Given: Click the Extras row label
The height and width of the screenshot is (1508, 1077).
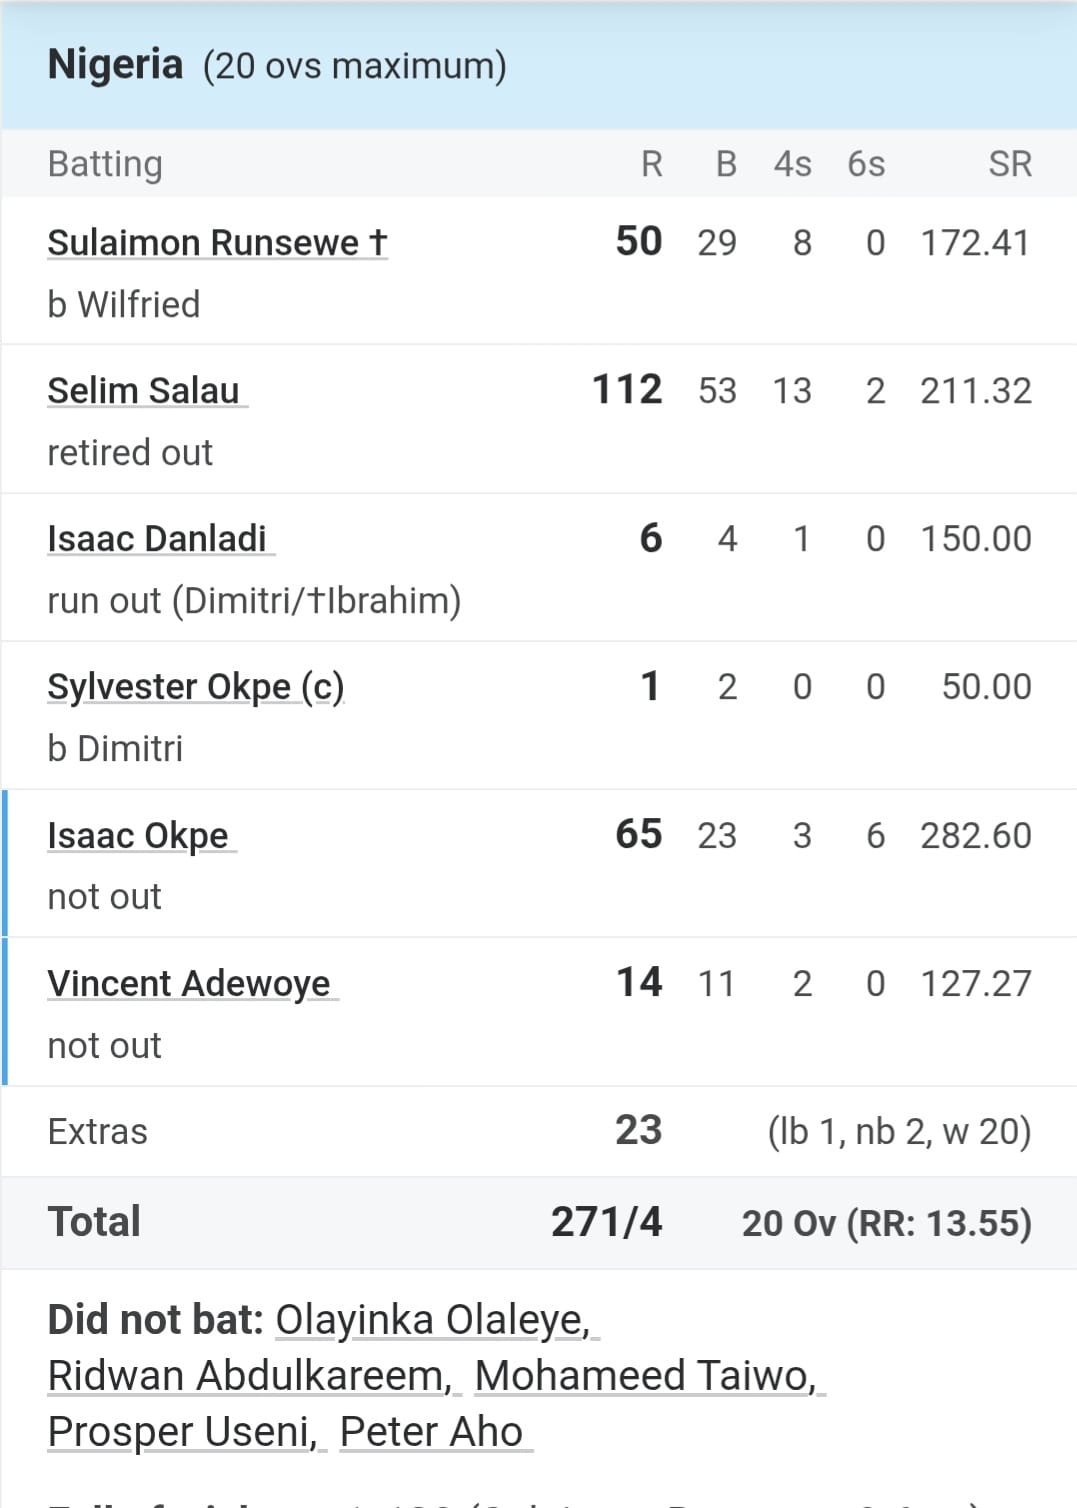Looking at the screenshot, I should tap(98, 1132).
